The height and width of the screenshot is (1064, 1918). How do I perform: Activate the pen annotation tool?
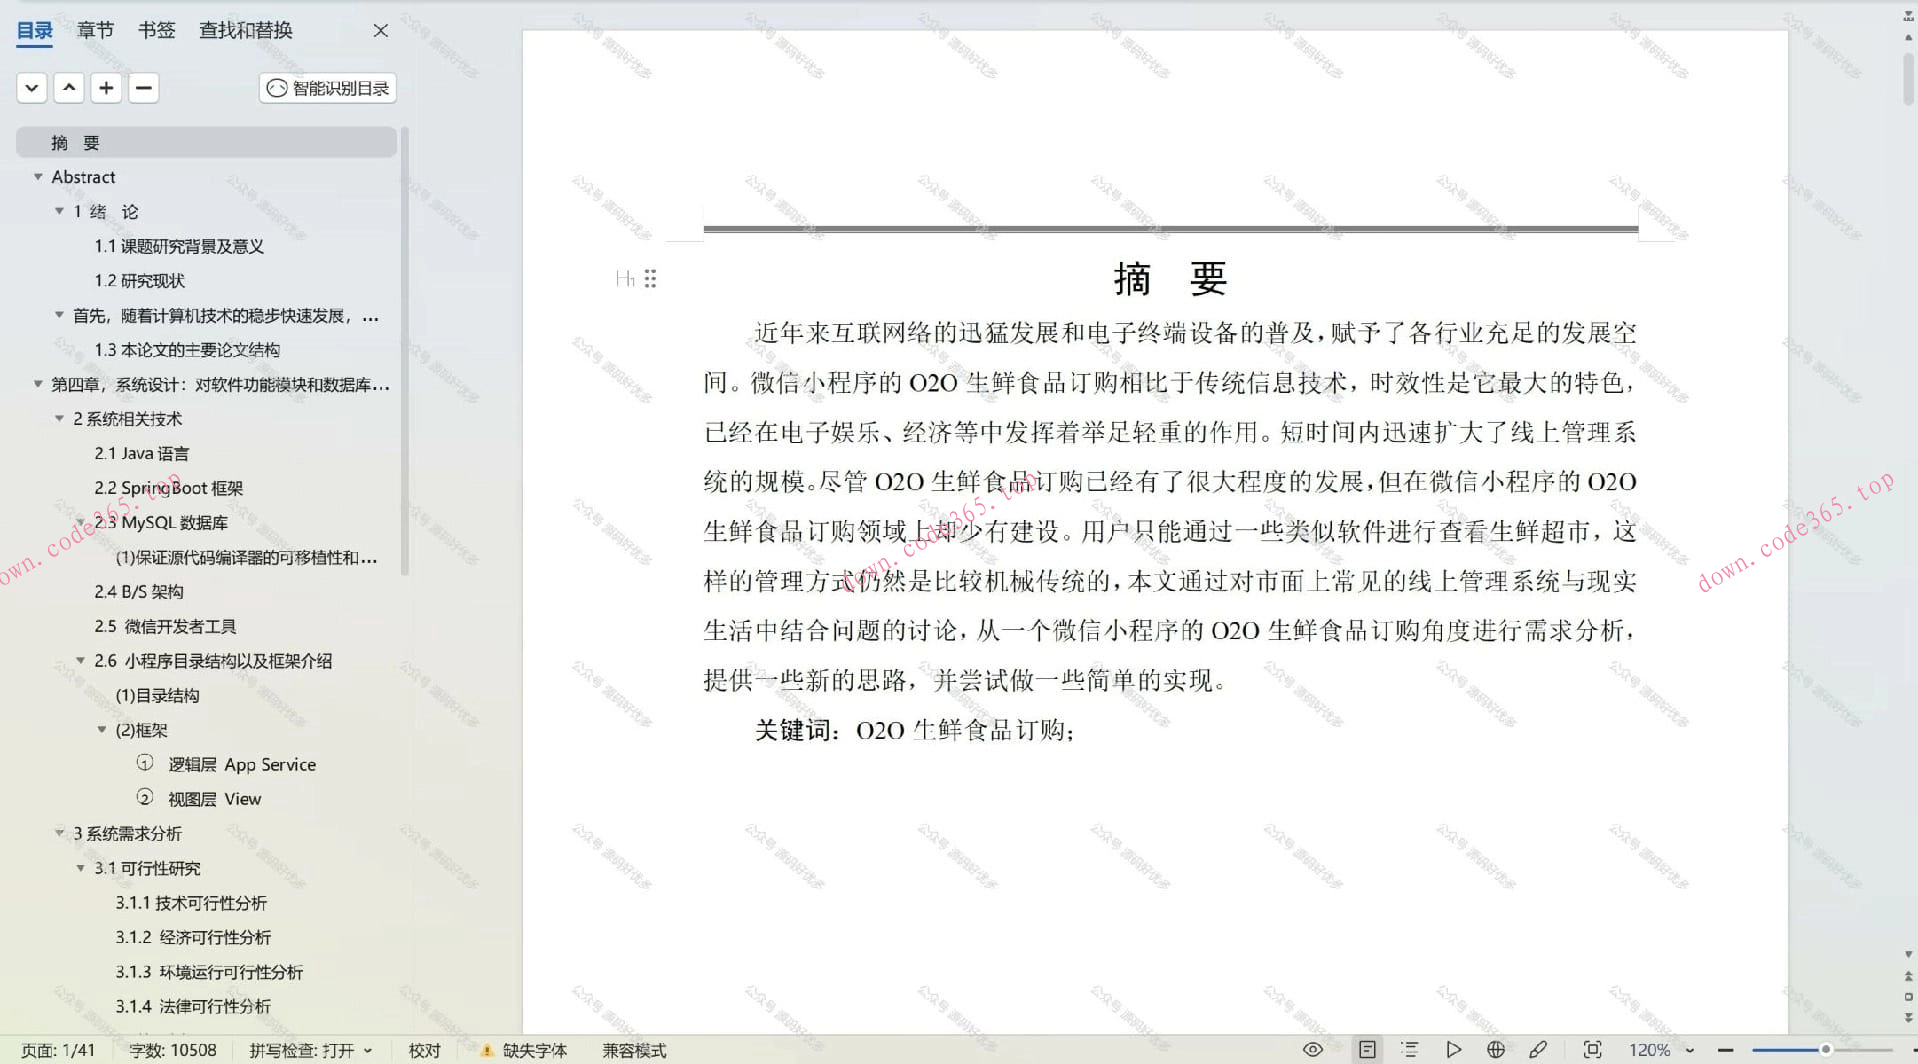pos(1537,1049)
